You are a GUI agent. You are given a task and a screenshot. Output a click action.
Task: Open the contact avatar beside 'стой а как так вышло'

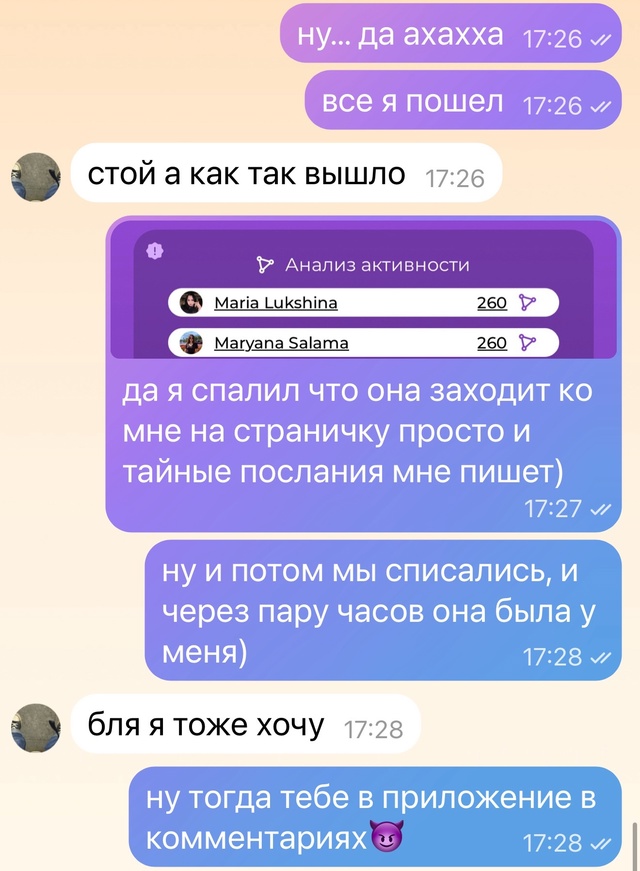coord(36,177)
